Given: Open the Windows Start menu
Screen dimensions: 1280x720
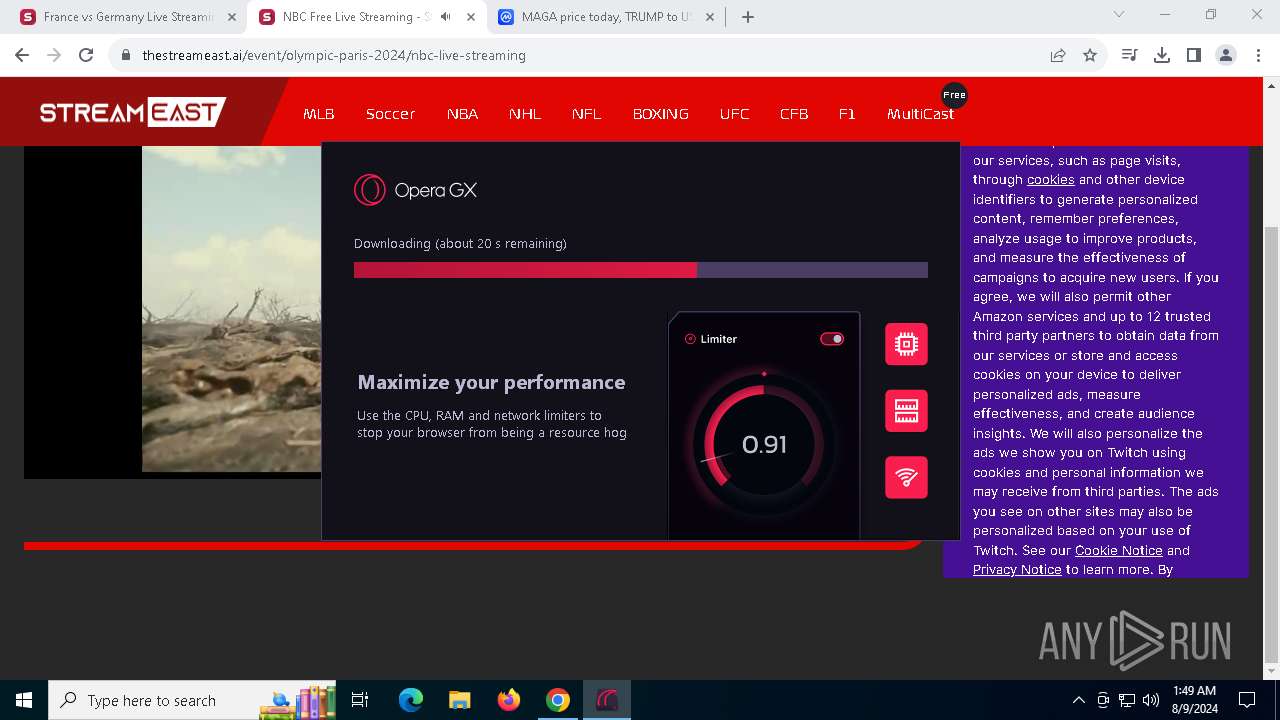Looking at the screenshot, I should pos(24,700).
